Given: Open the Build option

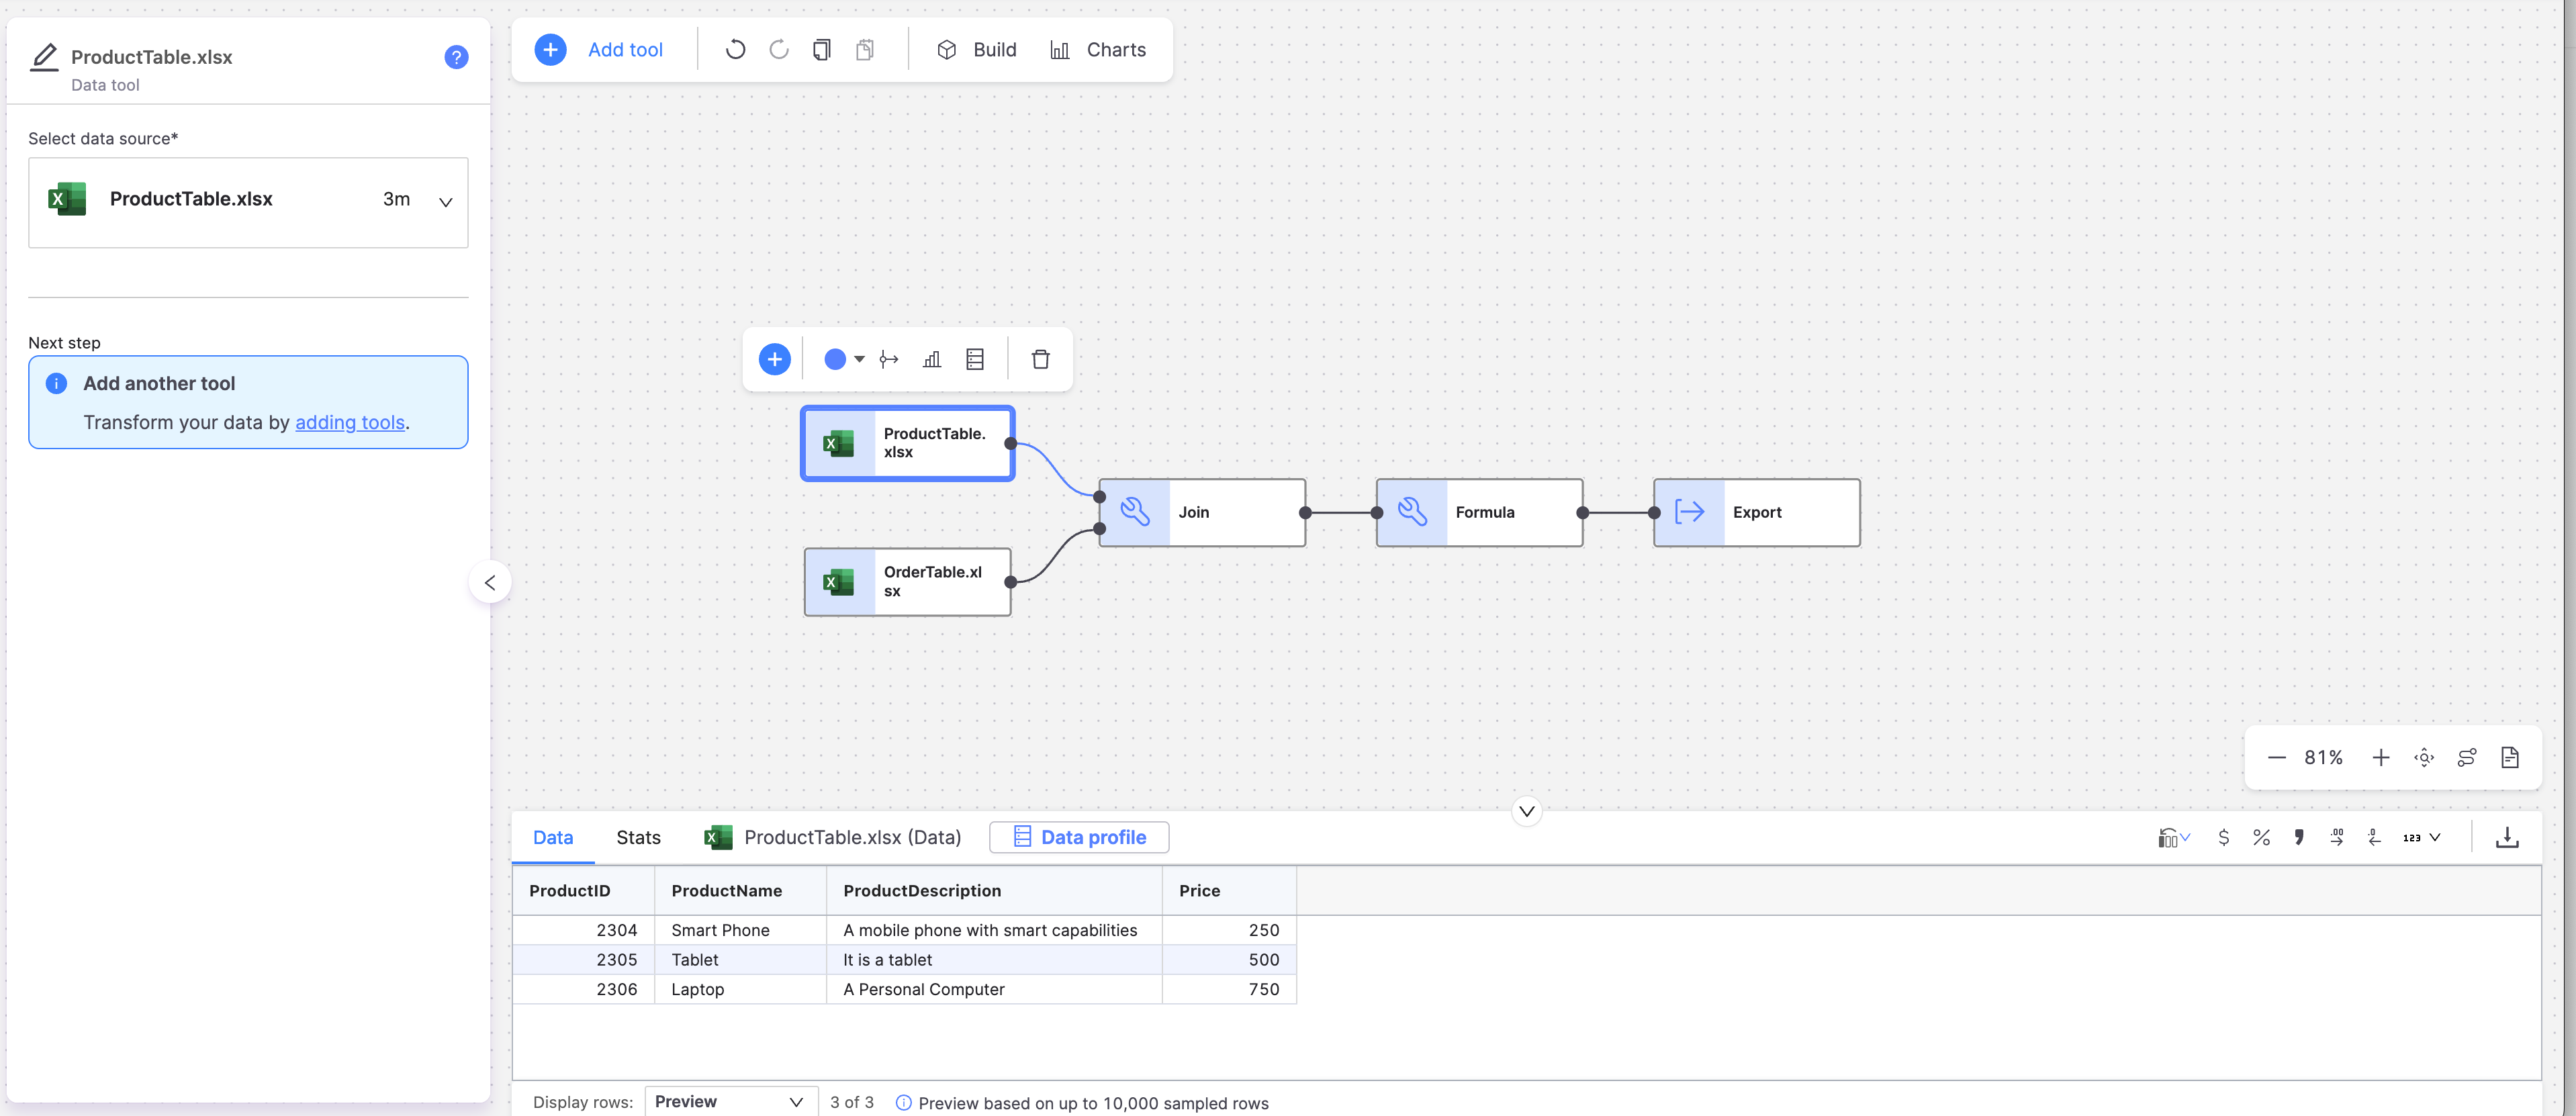Looking at the screenshot, I should [976, 49].
